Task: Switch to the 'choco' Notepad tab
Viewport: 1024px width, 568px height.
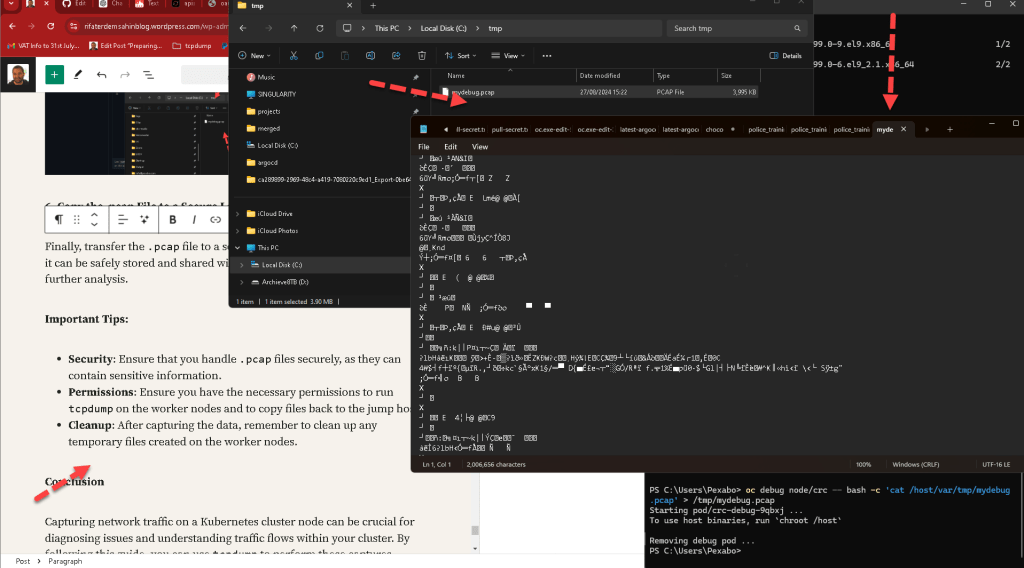Action: point(714,129)
